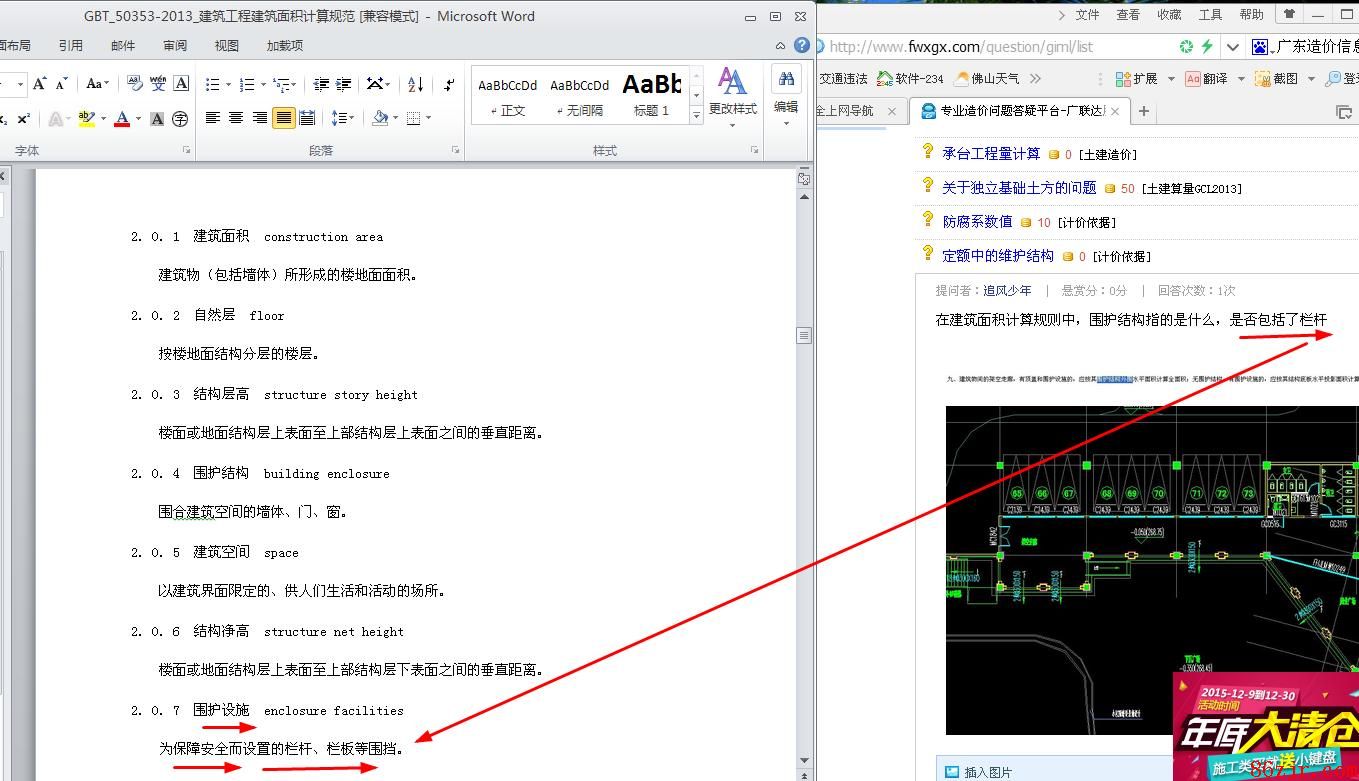
Task: Open the 审阅 ribbon tab
Action: click(x=175, y=45)
